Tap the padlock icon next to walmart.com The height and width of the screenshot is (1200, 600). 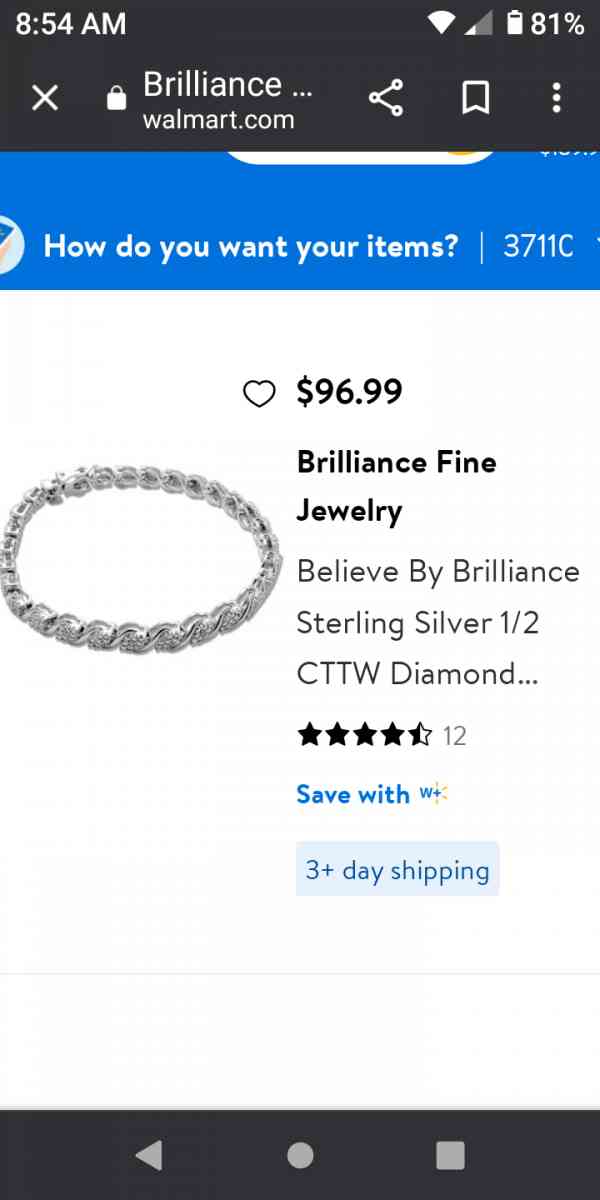[x=116, y=97]
